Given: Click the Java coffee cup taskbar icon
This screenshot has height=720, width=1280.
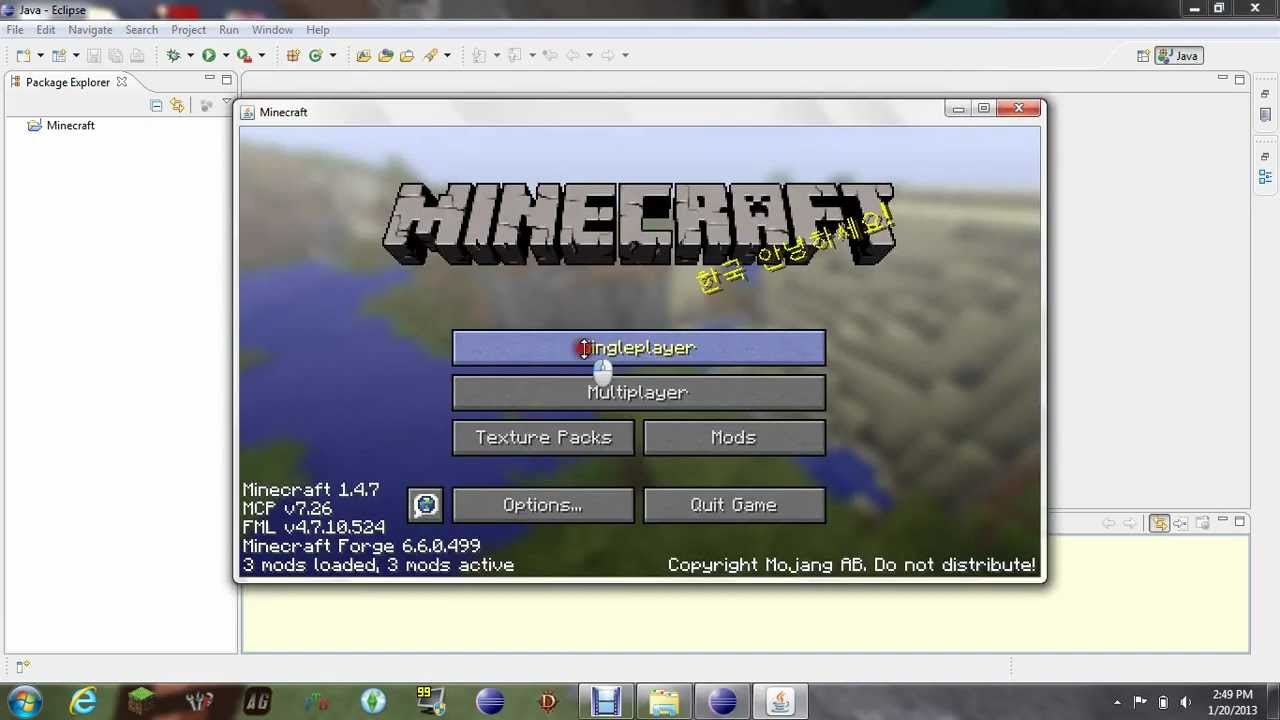Looking at the screenshot, I should [780, 701].
